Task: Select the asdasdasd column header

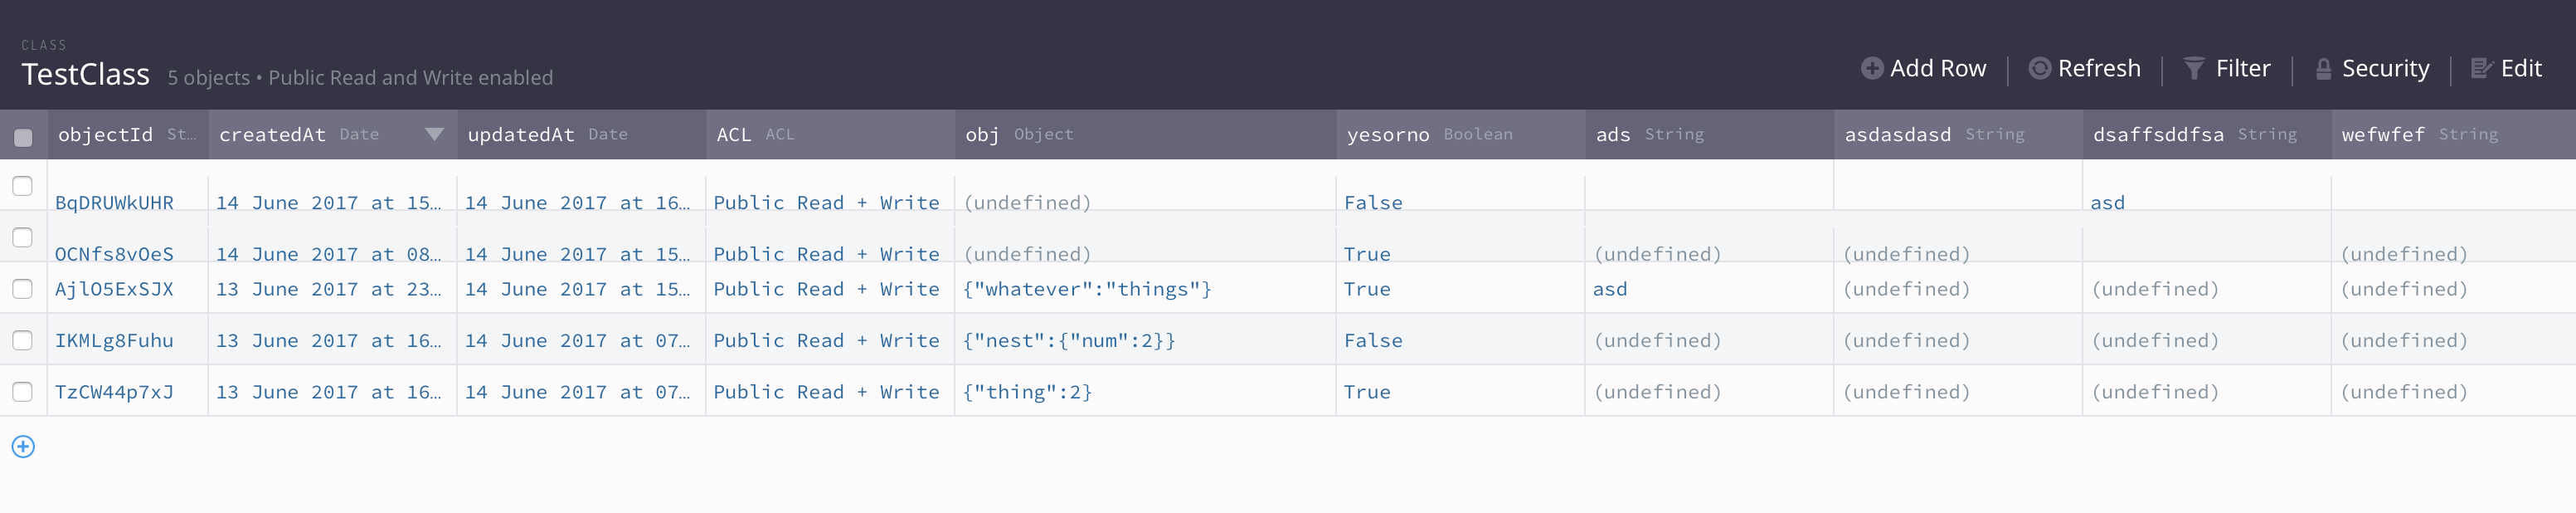Action: coord(1958,135)
